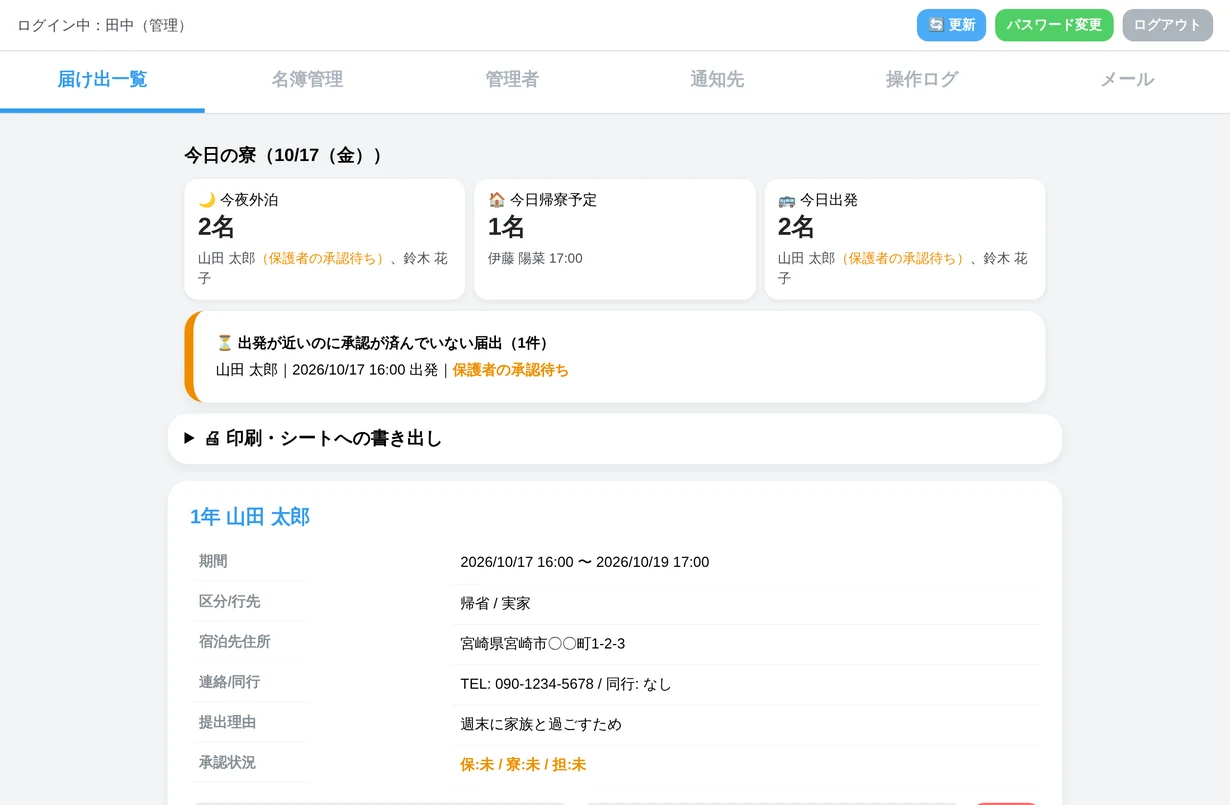Click the period value 2026/10/17 16:00 〜 2026/10/19 17:00
Screen dimensions: 1230x805
pyautogui.click(x=585, y=562)
